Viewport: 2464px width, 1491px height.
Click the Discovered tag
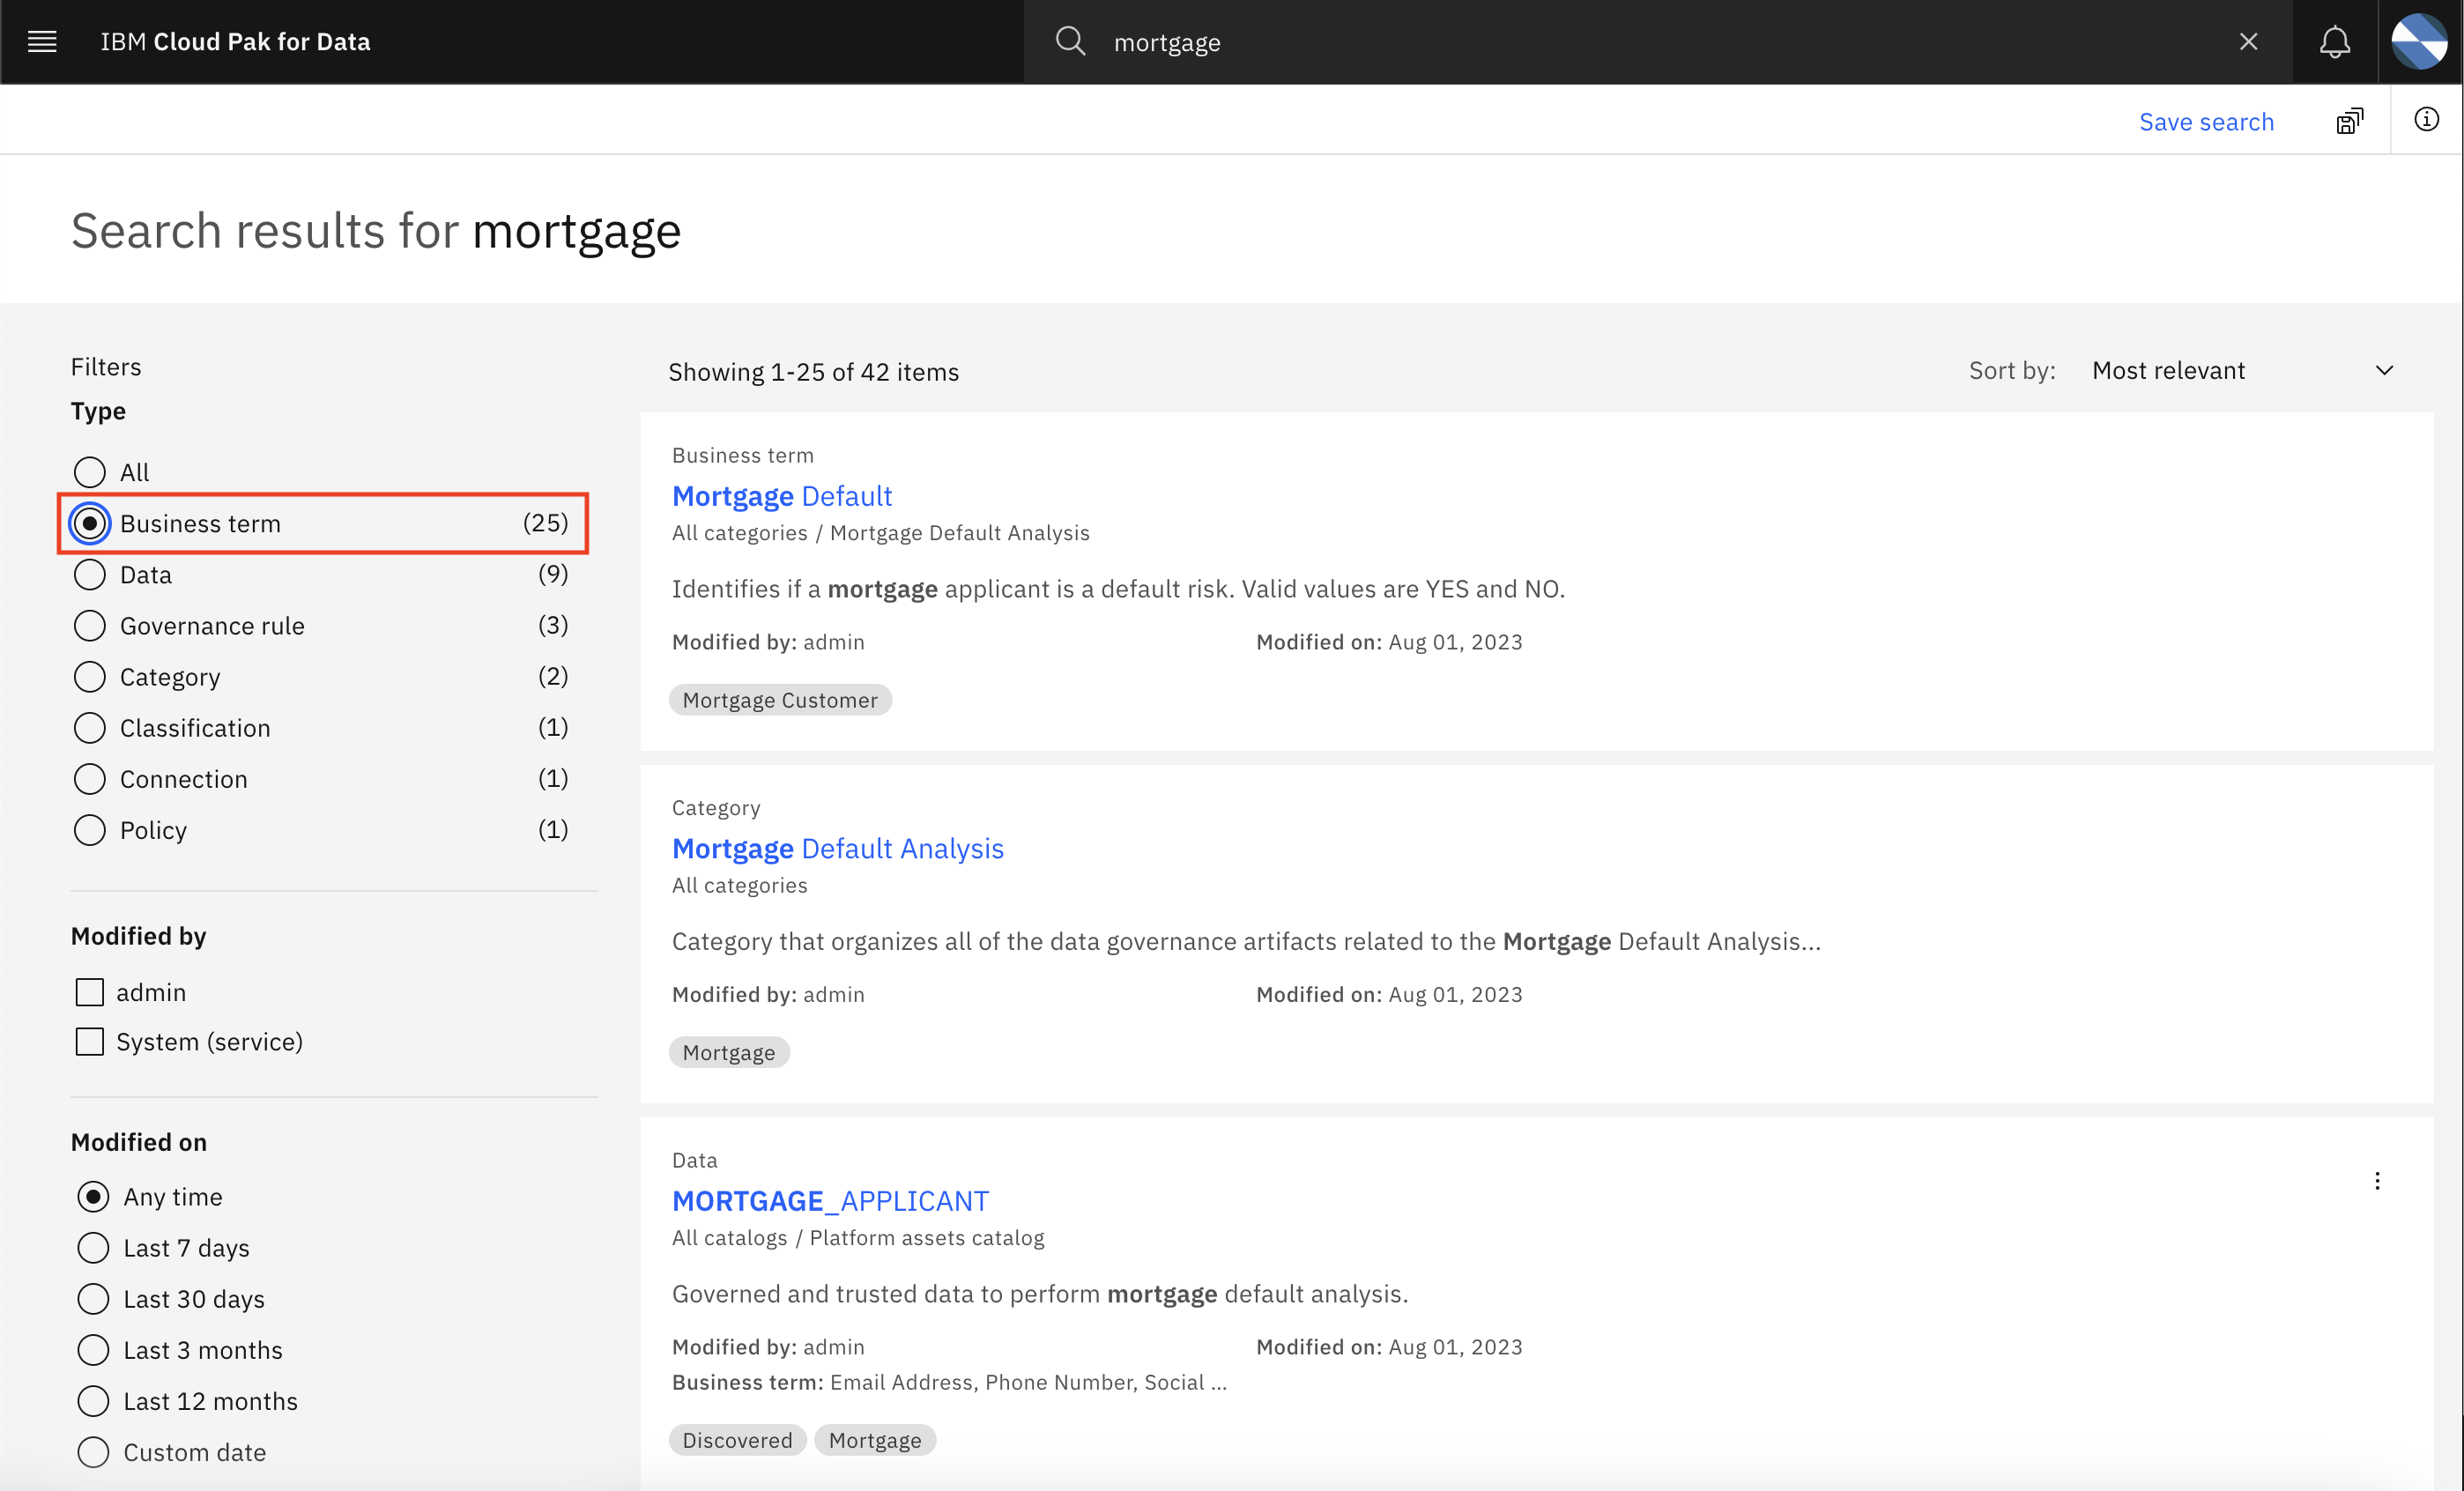(737, 1440)
